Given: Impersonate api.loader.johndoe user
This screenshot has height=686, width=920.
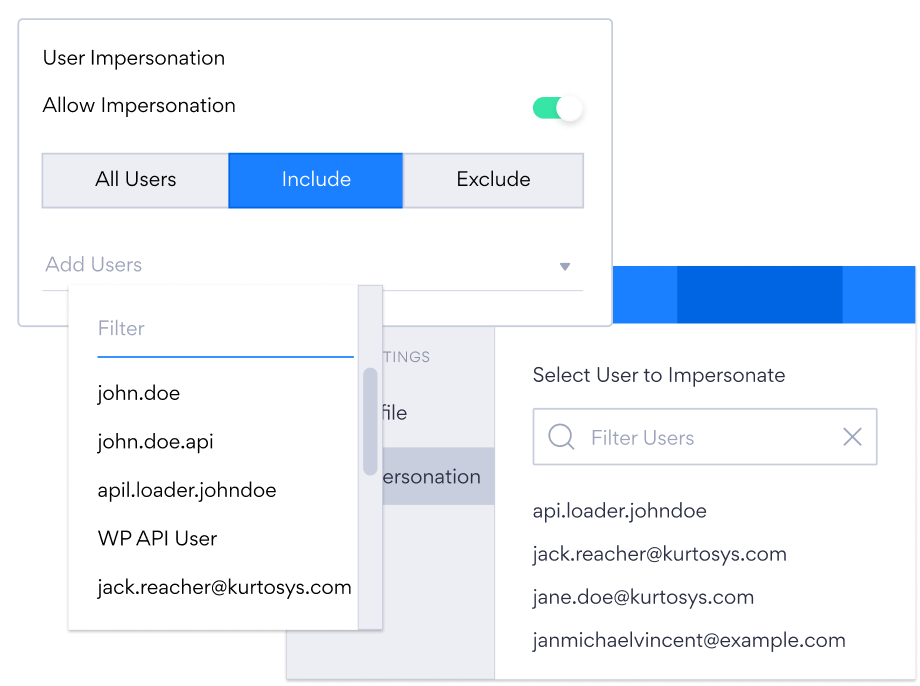Looking at the screenshot, I should pyautogui.click(x=619, y=511).
